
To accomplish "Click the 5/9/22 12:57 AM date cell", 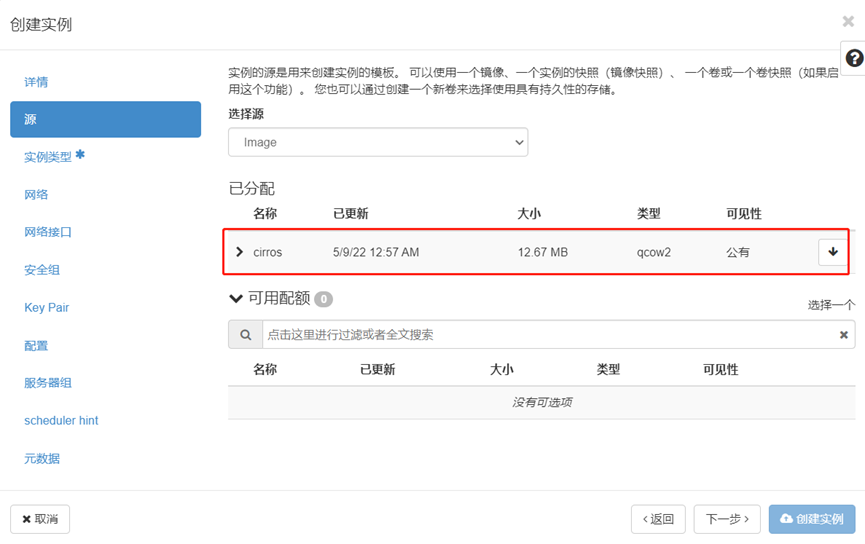I will pos(376,252).
